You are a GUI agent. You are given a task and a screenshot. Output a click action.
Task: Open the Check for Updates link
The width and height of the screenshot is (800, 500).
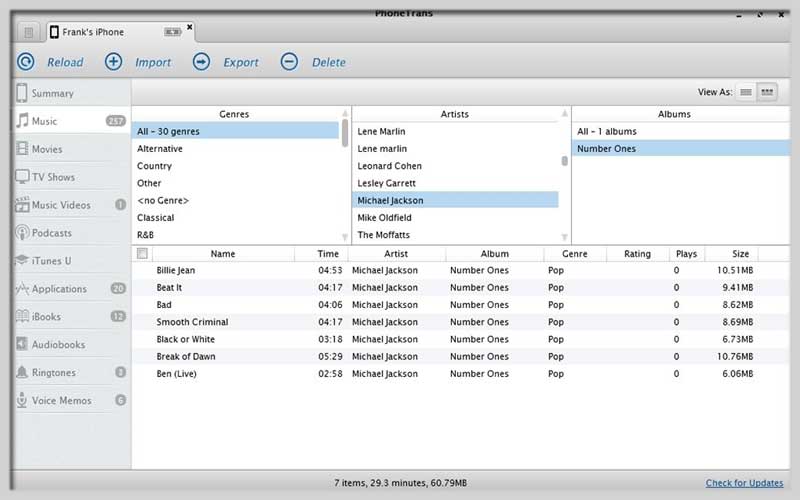(744, 483)
